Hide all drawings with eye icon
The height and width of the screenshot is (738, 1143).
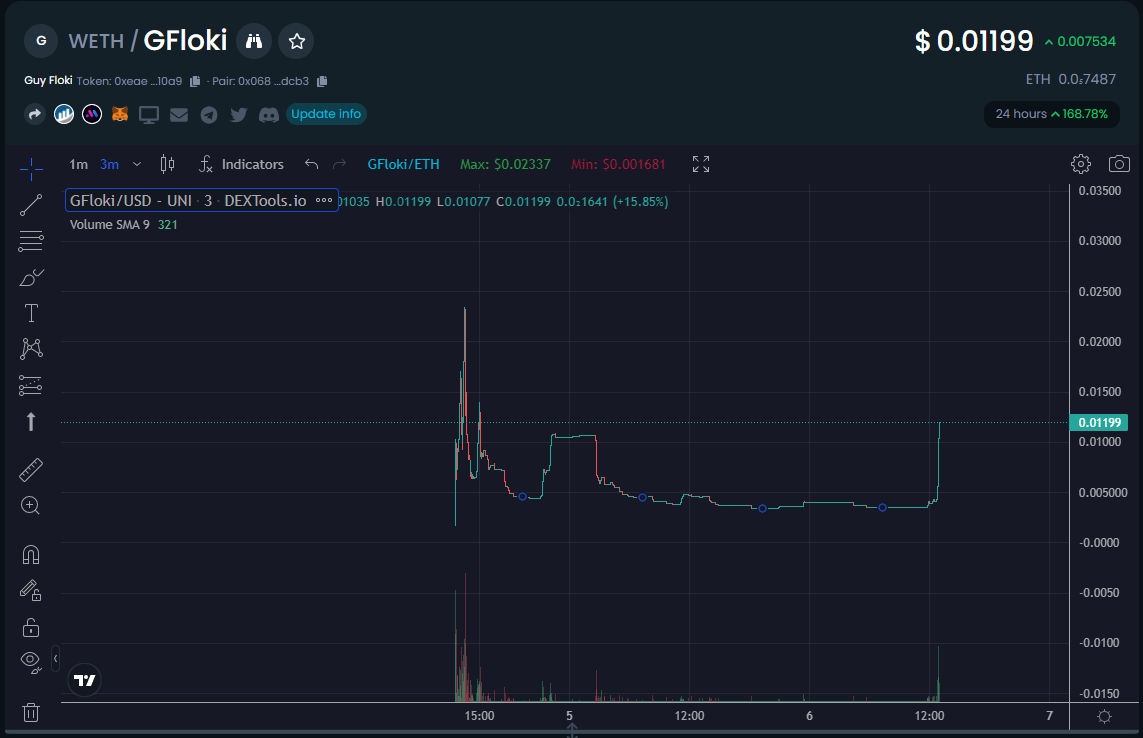tap(31, 662)
